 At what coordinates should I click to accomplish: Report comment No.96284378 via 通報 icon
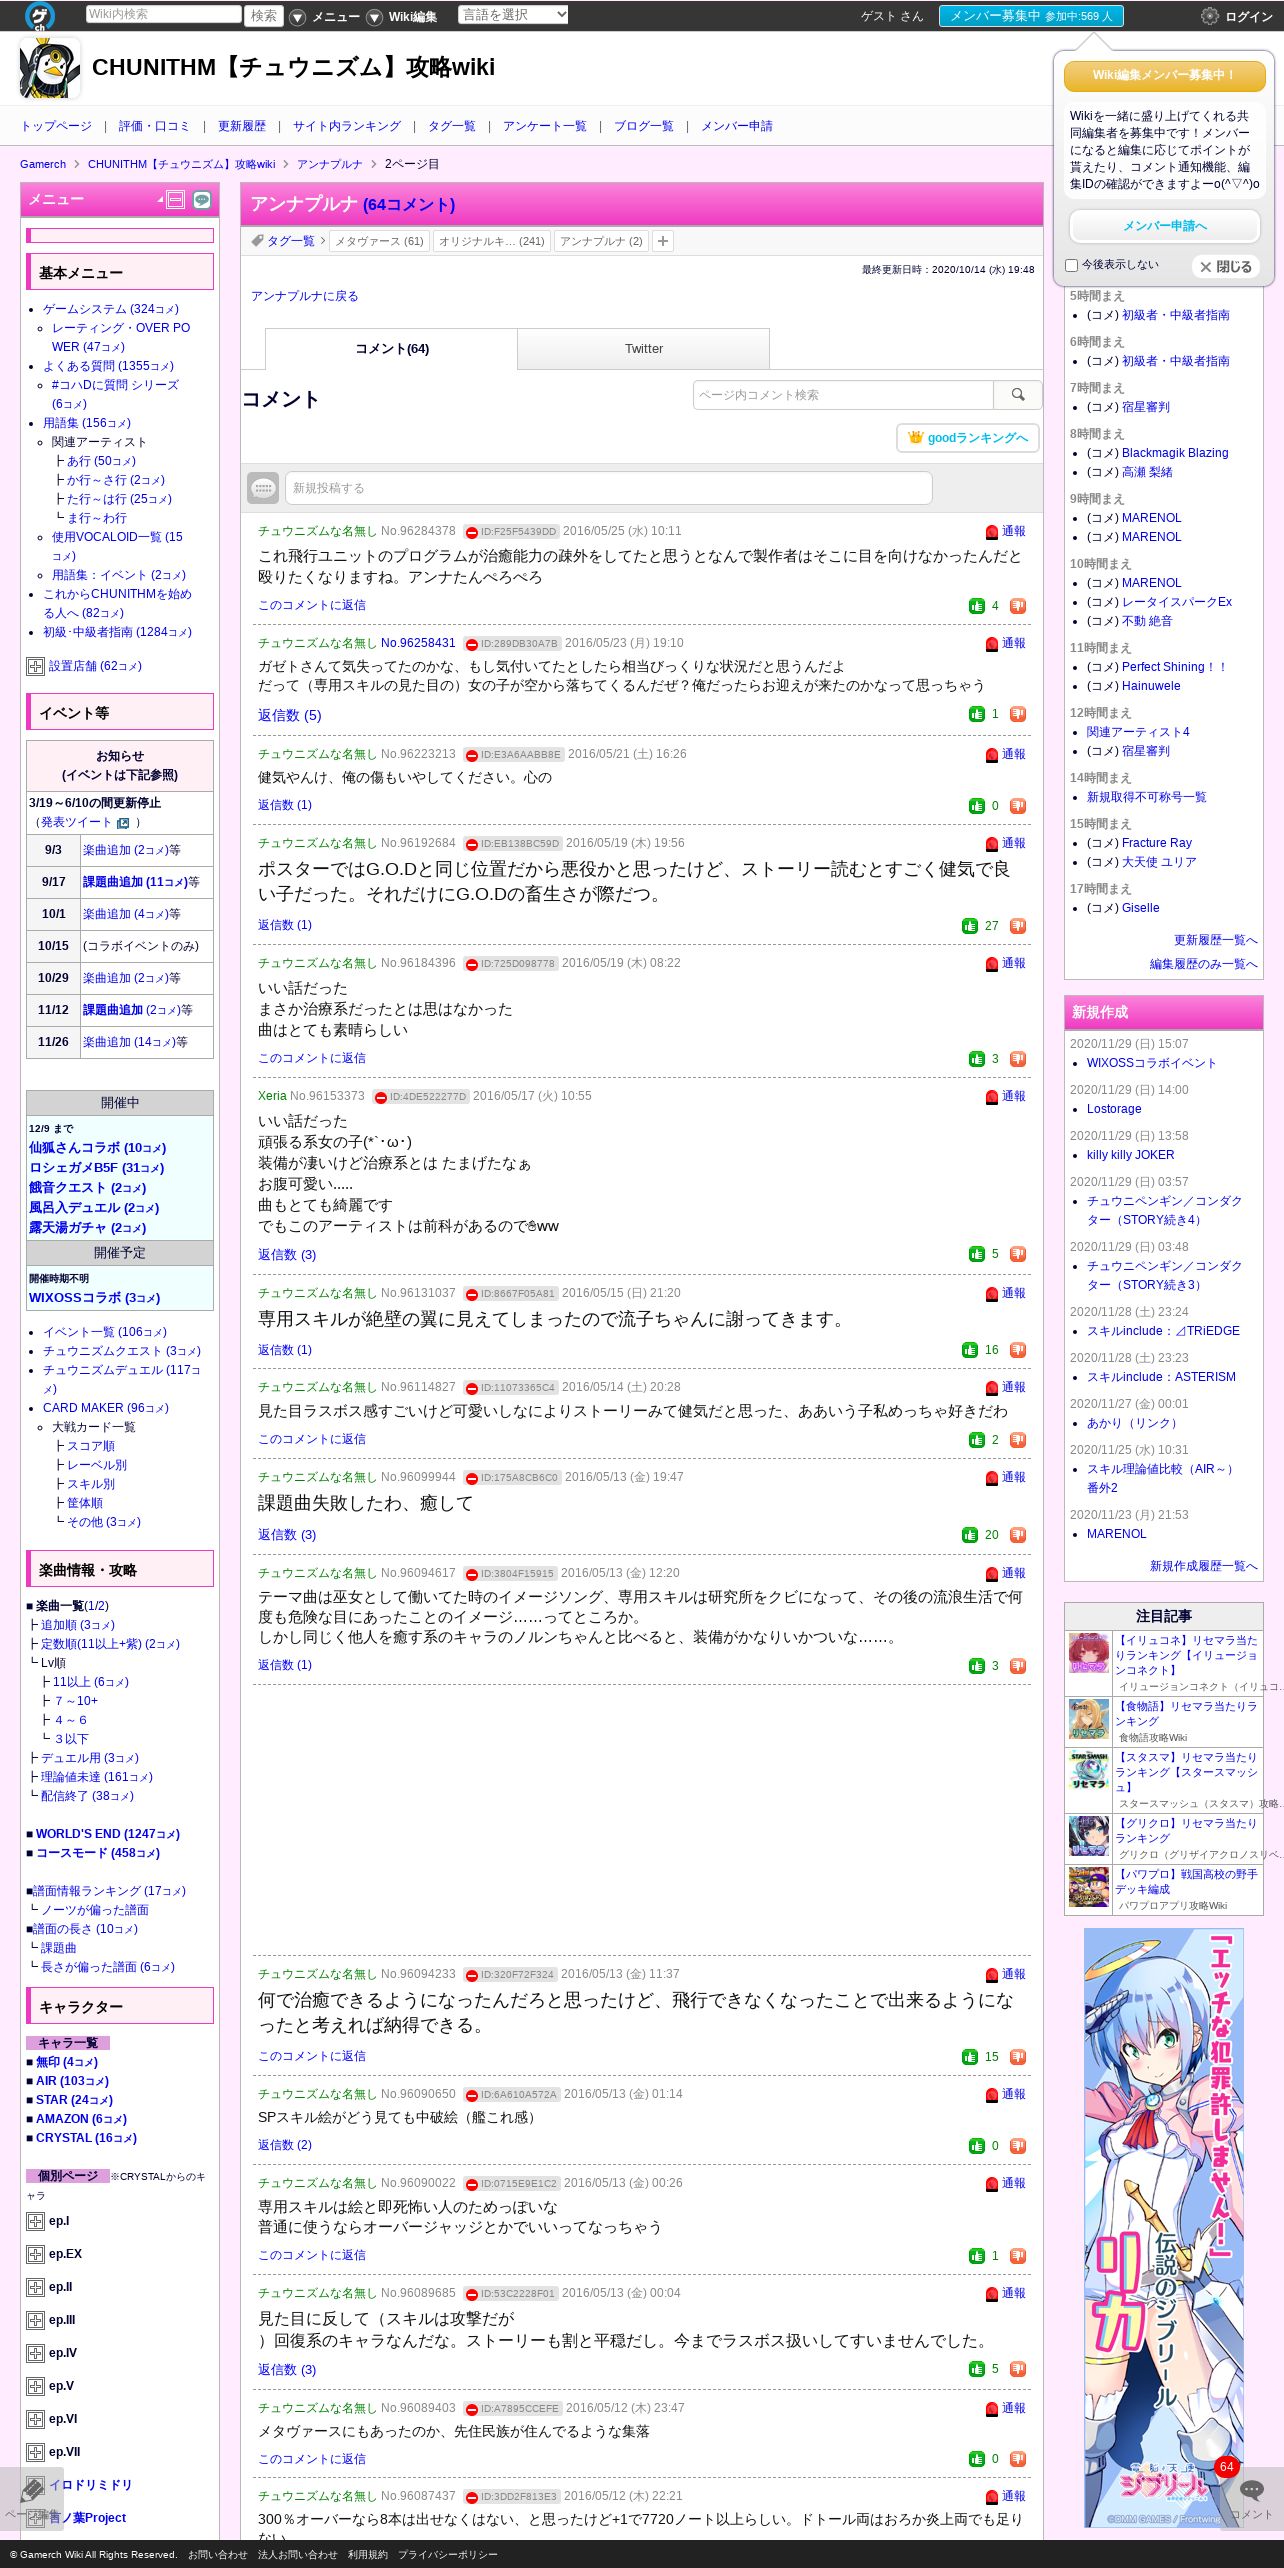click(x=992, y=532)
